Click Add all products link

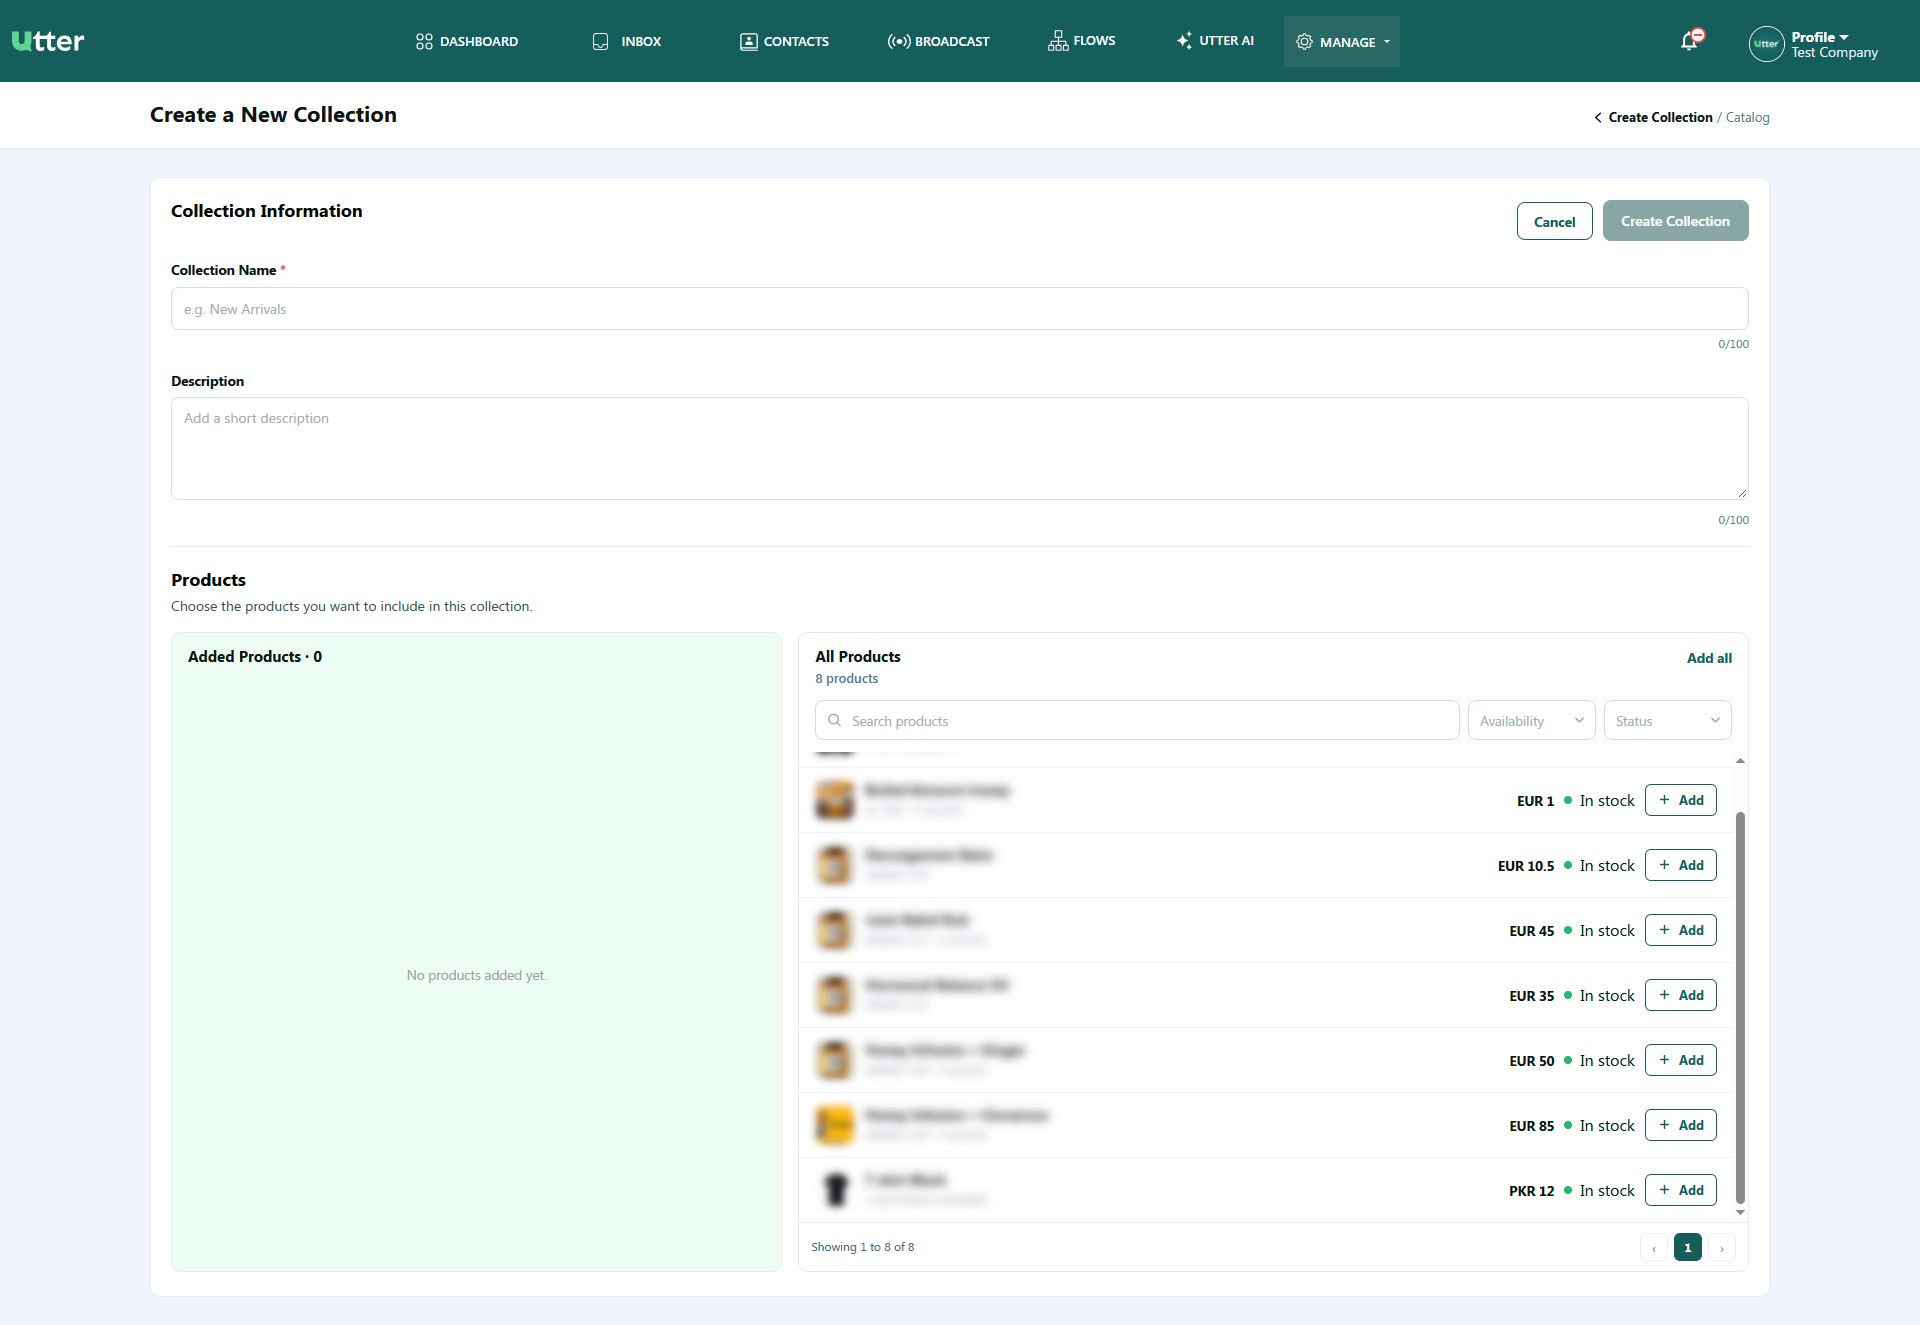1709,658
